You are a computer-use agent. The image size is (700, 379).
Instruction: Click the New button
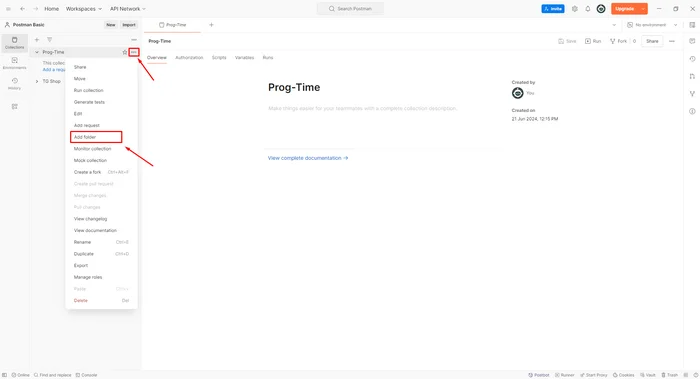pyautogui.click(x=111, y=25)
